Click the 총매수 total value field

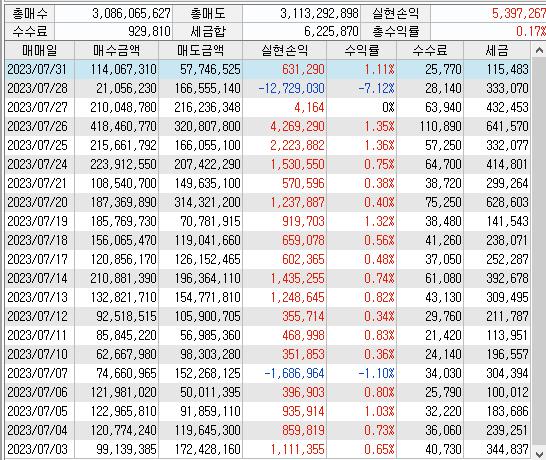pos(114,14)
